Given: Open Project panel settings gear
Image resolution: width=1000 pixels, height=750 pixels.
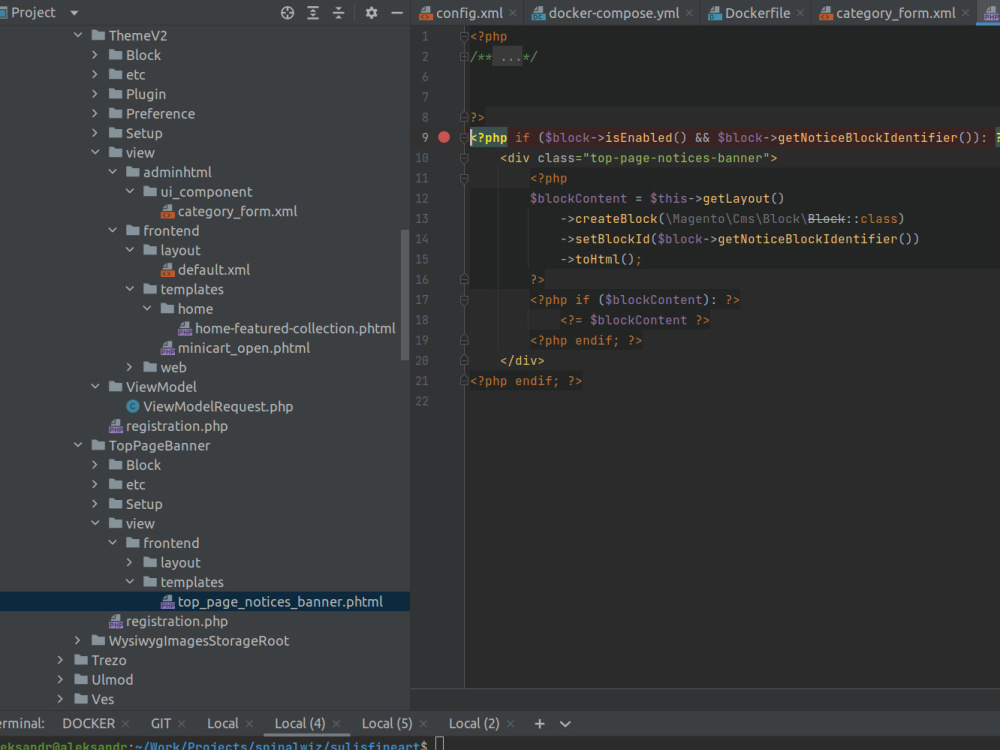Looking at the screenshot, I should pyautogui.click(x=371, y=13).
